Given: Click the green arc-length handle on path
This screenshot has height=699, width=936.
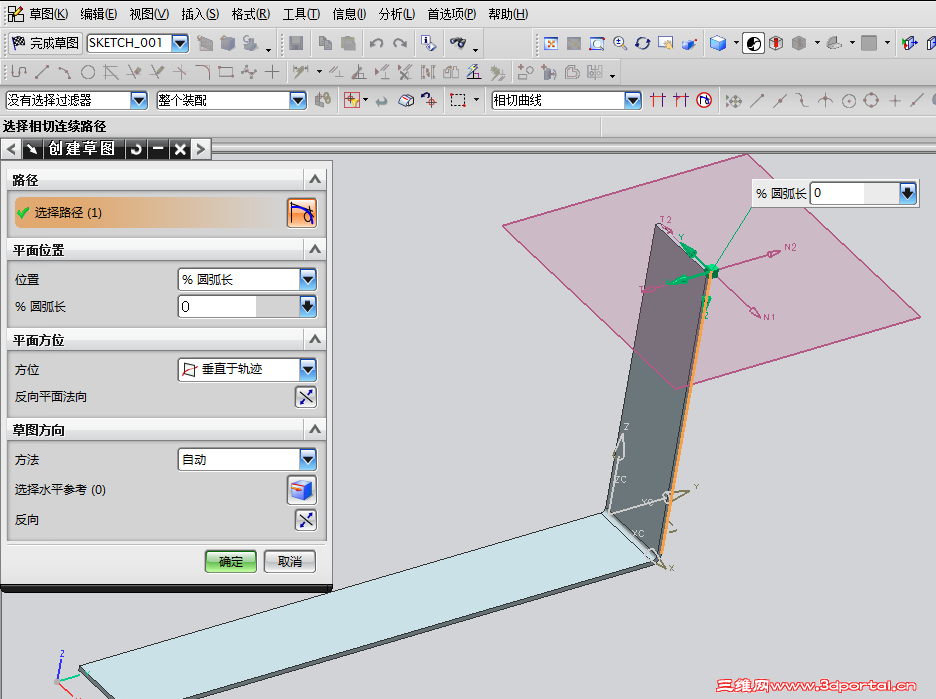Looking at the screenshot, I should tap(712, 272).
